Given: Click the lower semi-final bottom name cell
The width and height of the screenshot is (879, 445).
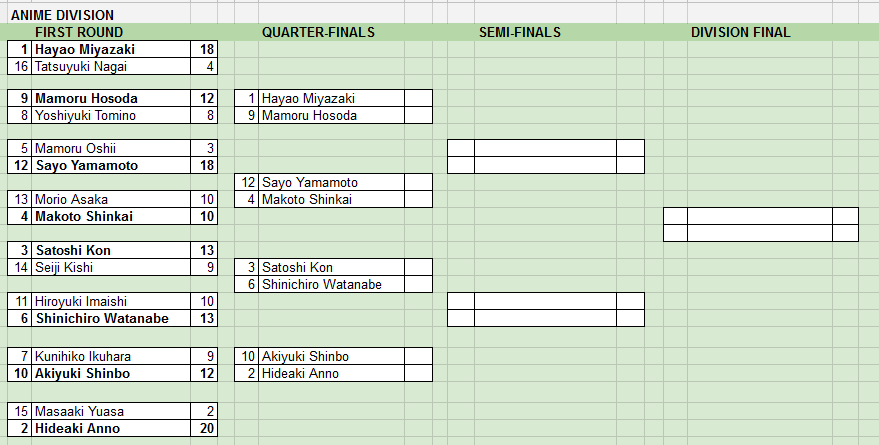Looking at the screenshot, I should click(545, 318).
